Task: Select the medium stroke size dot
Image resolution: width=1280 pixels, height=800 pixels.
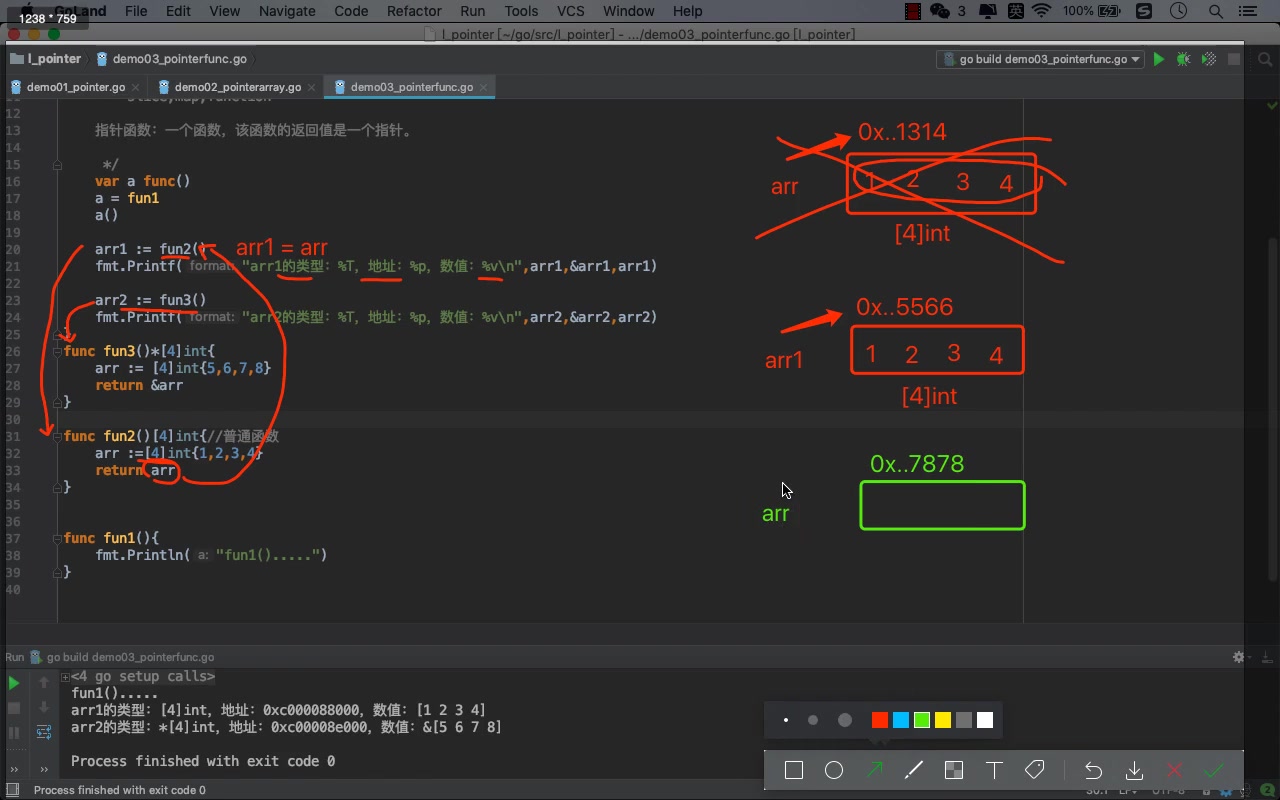Action: point(813,720)
